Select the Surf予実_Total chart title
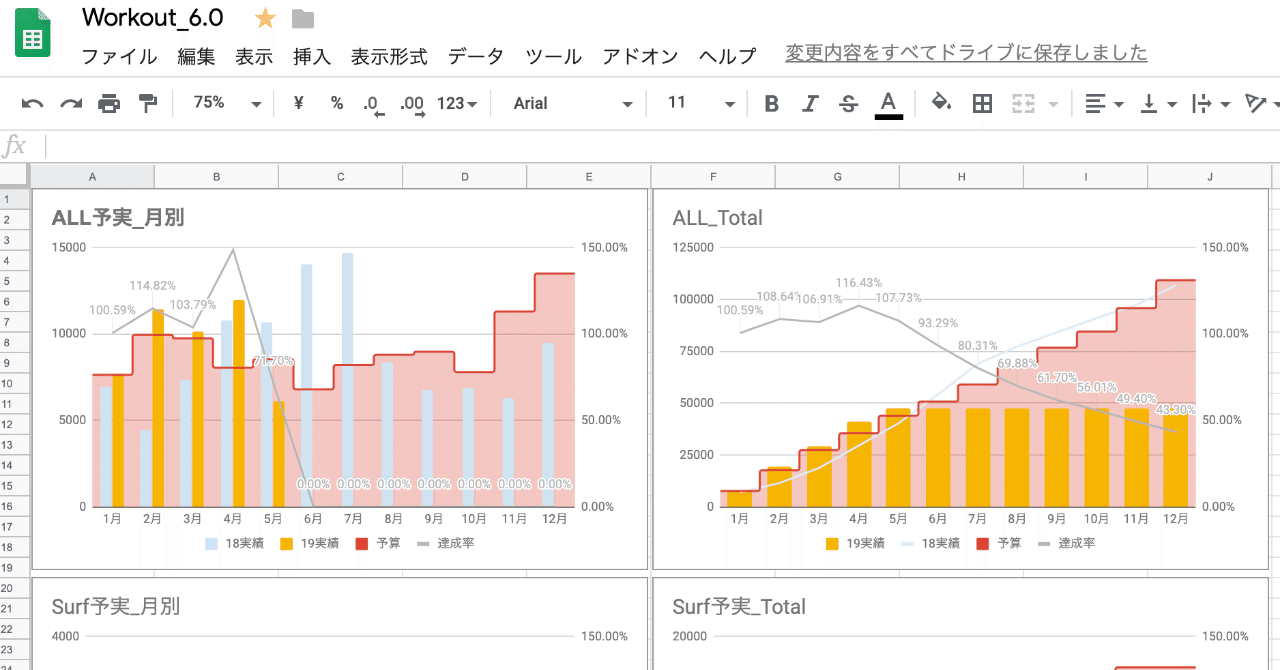1280x670 pixels. [x=739, y=606]
